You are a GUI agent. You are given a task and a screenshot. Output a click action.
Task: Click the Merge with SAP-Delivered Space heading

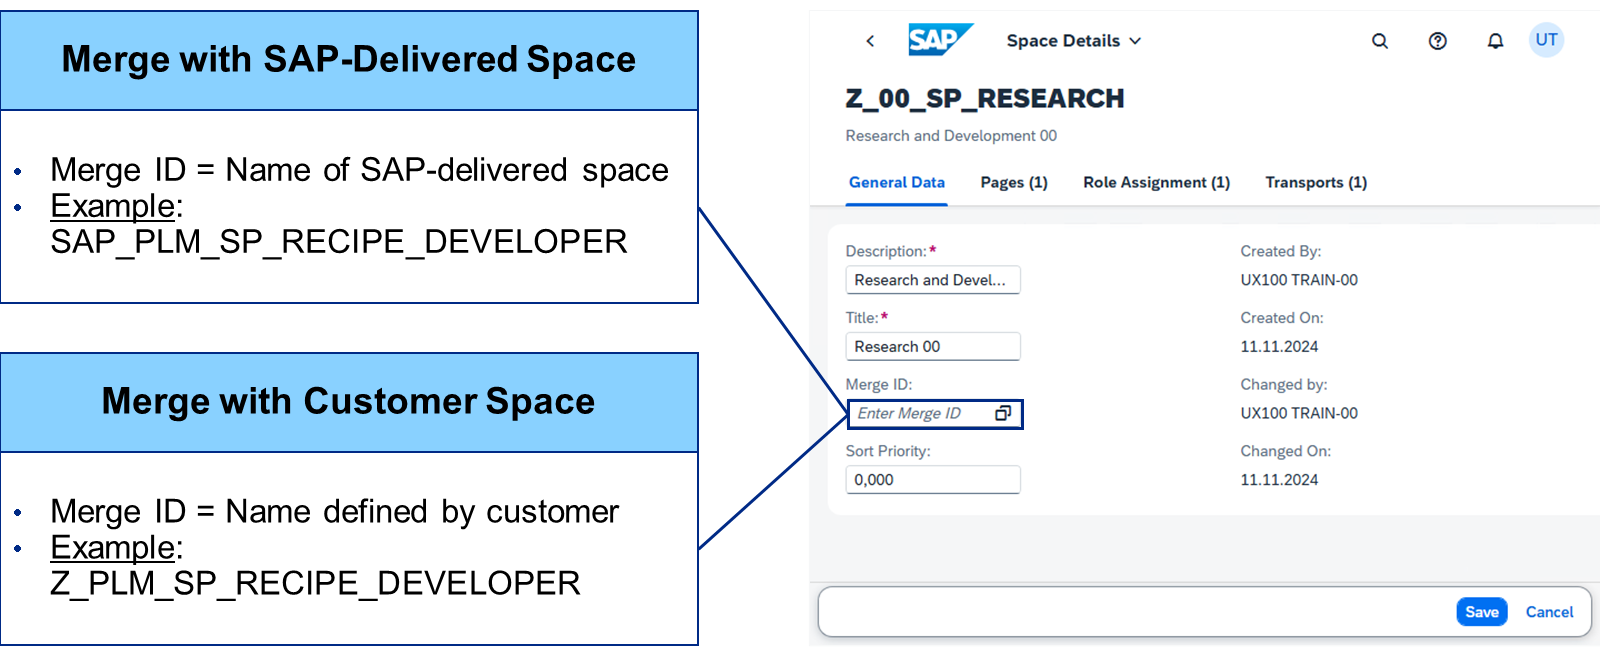[349, 59]
